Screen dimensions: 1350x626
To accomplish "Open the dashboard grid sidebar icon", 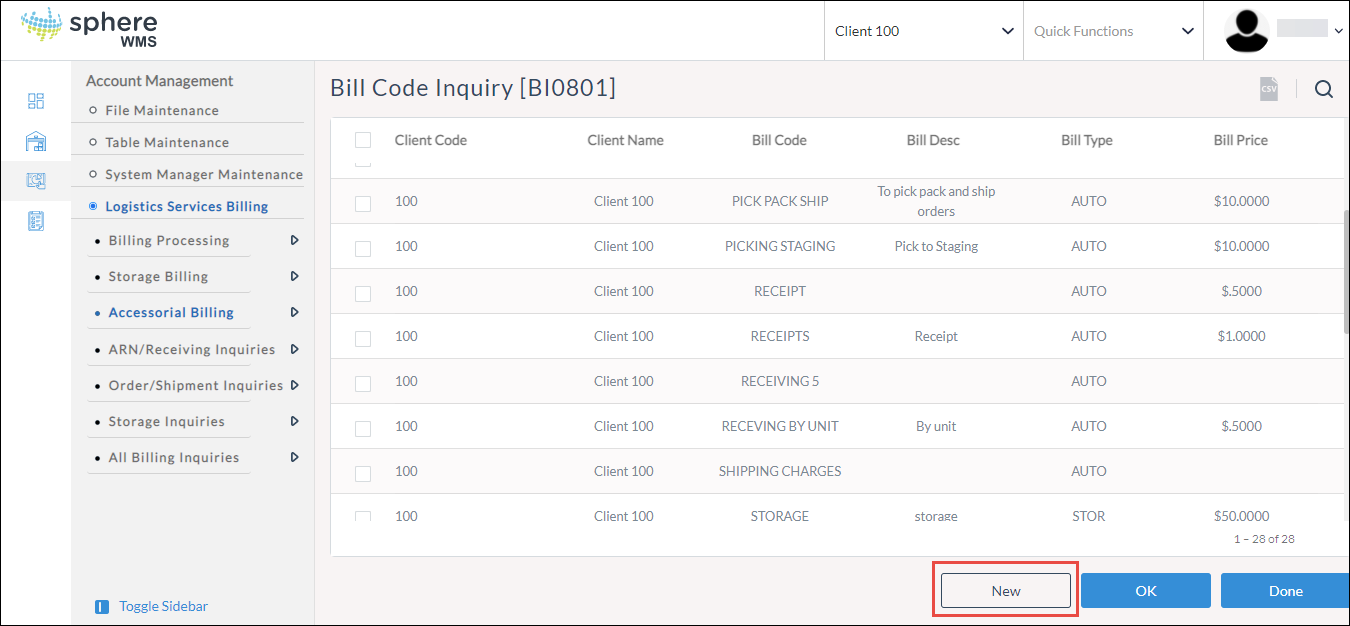I will tap(36, 101).
